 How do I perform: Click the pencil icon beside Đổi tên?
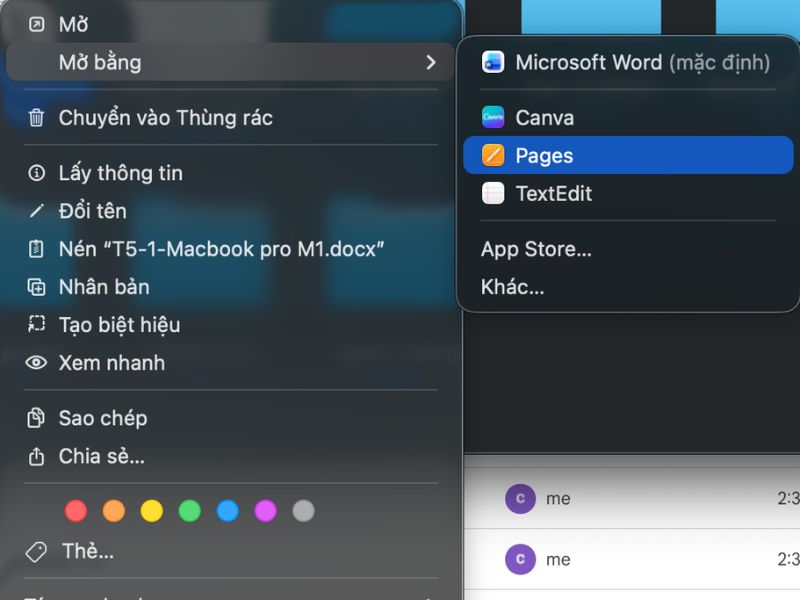pos(36,211)
